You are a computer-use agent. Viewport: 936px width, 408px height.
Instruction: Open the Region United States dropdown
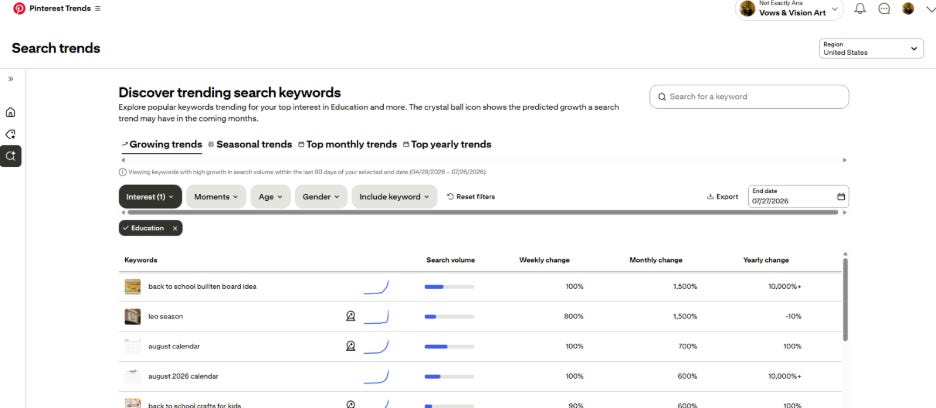point(872,48)
